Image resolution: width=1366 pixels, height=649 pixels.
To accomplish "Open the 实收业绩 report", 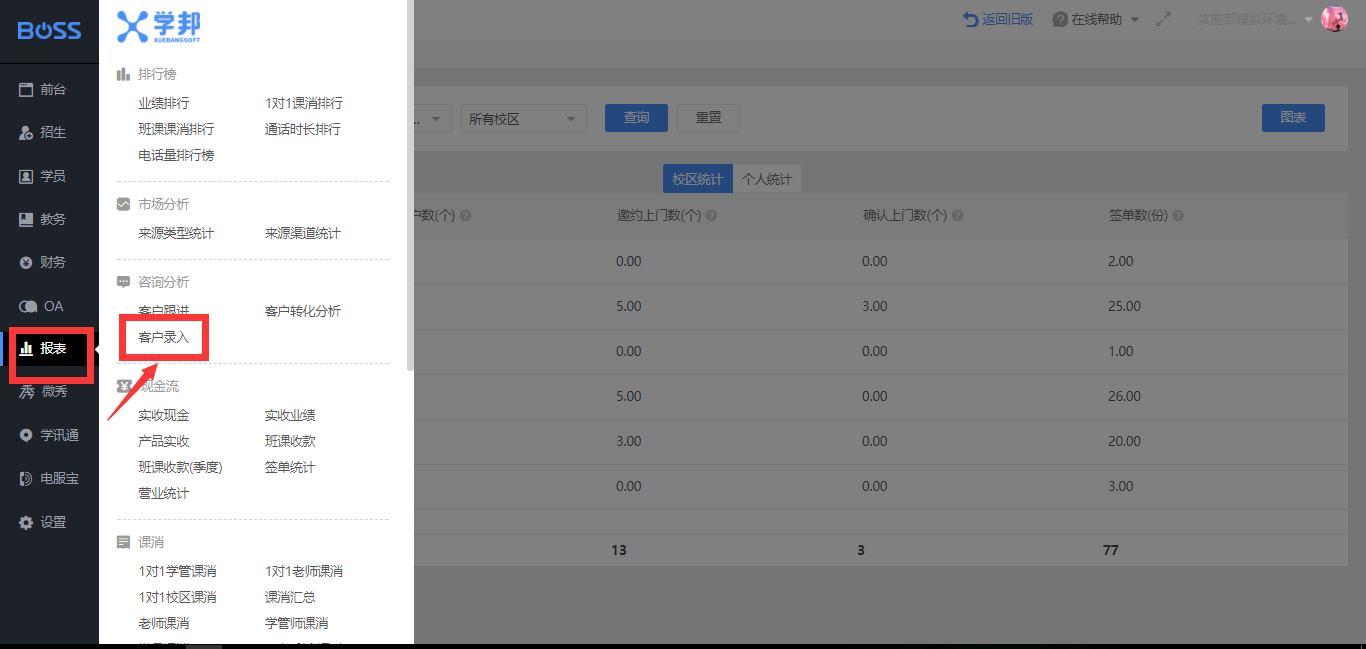I will (x=290, y=415).
